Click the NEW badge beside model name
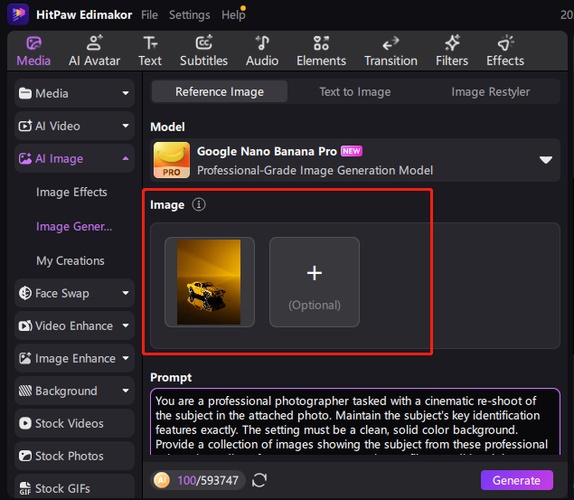This screenshot has width=574, height=500. (351, 151)
